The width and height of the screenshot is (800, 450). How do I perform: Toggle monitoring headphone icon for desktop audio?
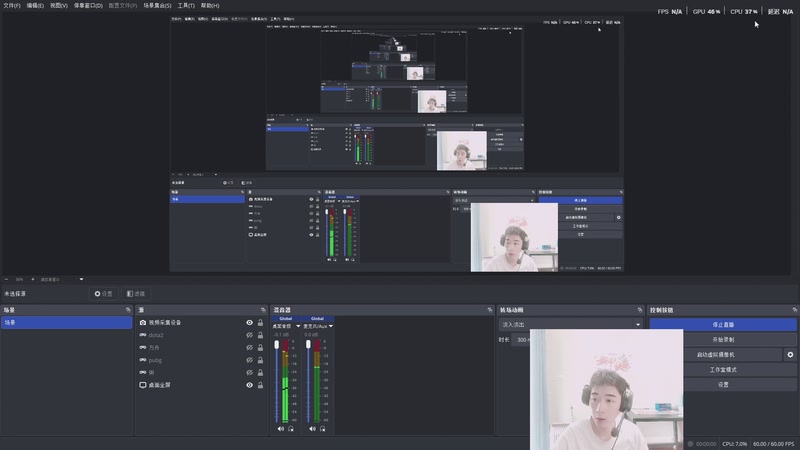pos(291,429)
